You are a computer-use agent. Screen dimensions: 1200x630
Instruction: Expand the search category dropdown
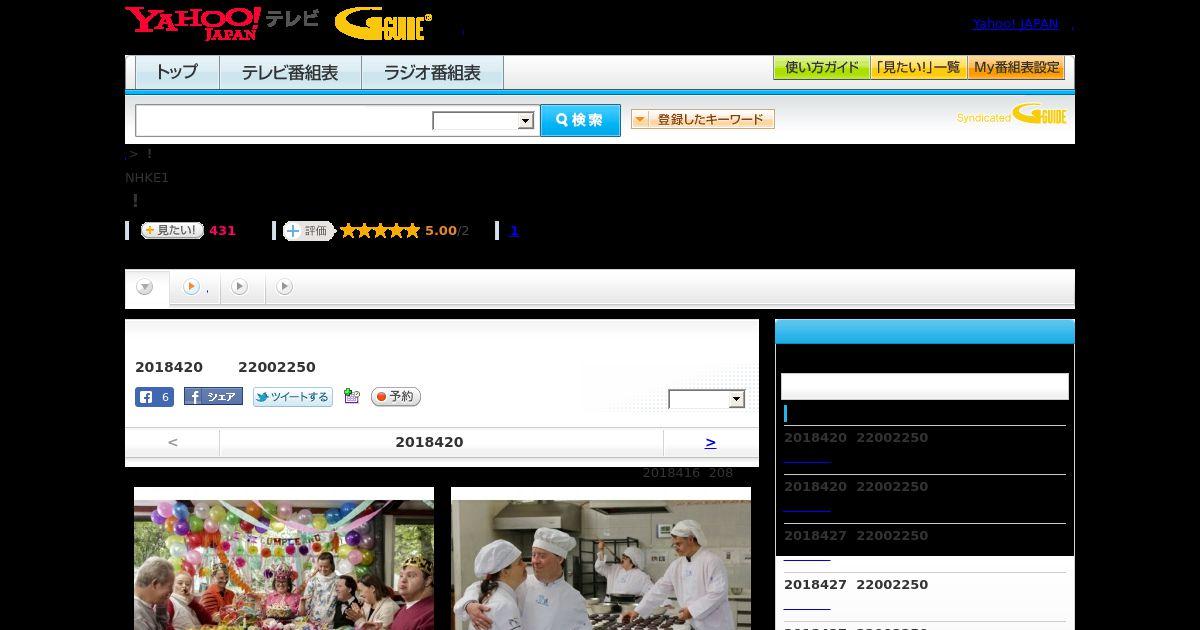[x=484, y=121]
